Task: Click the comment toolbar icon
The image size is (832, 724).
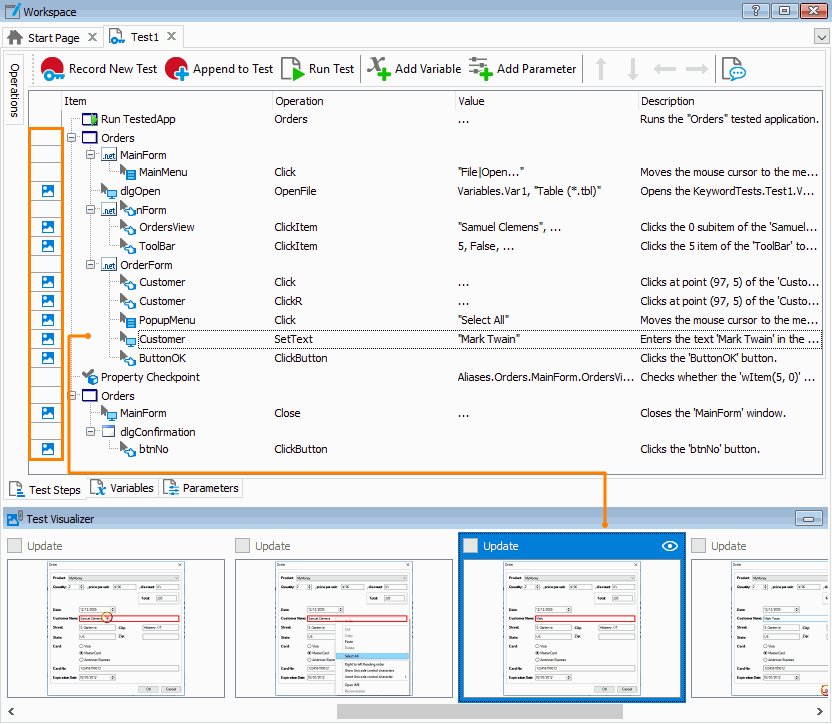Action: point(734,69)
